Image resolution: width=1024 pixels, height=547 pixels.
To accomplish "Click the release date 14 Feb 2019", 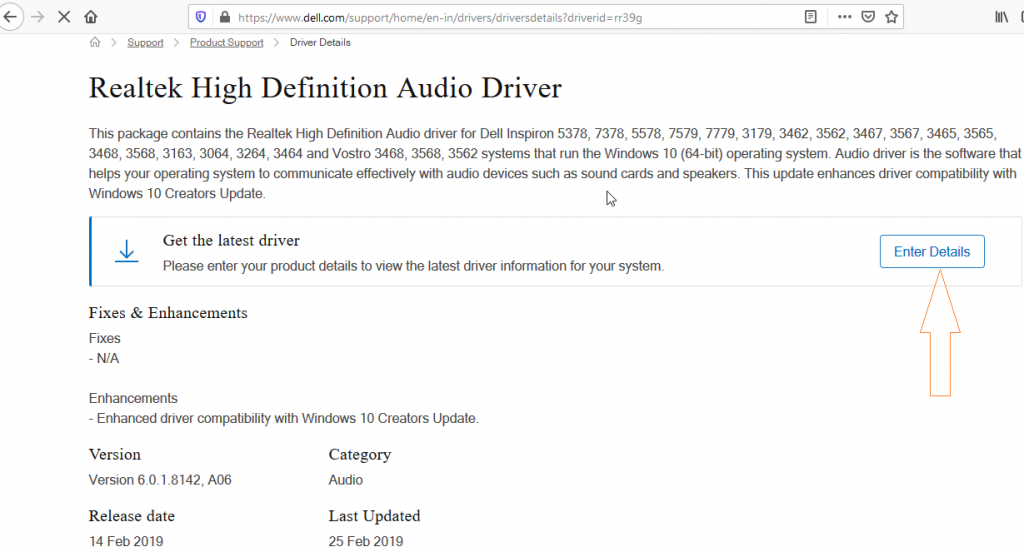I will tap(126, 540).
